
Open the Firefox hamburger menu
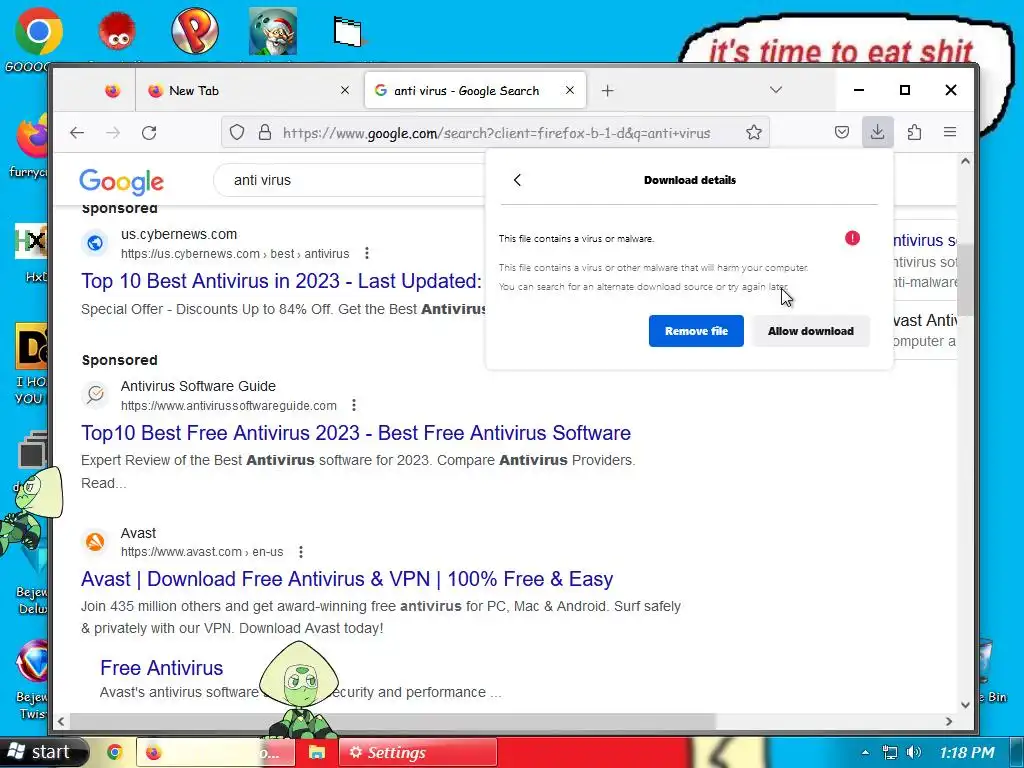(950, 133)
